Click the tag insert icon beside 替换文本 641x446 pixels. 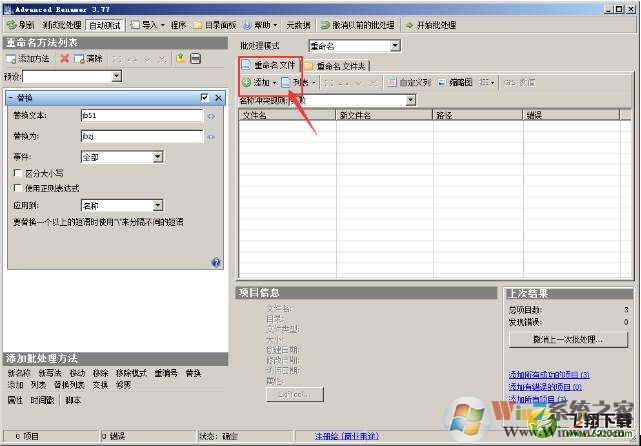click(x=211, y=116)
